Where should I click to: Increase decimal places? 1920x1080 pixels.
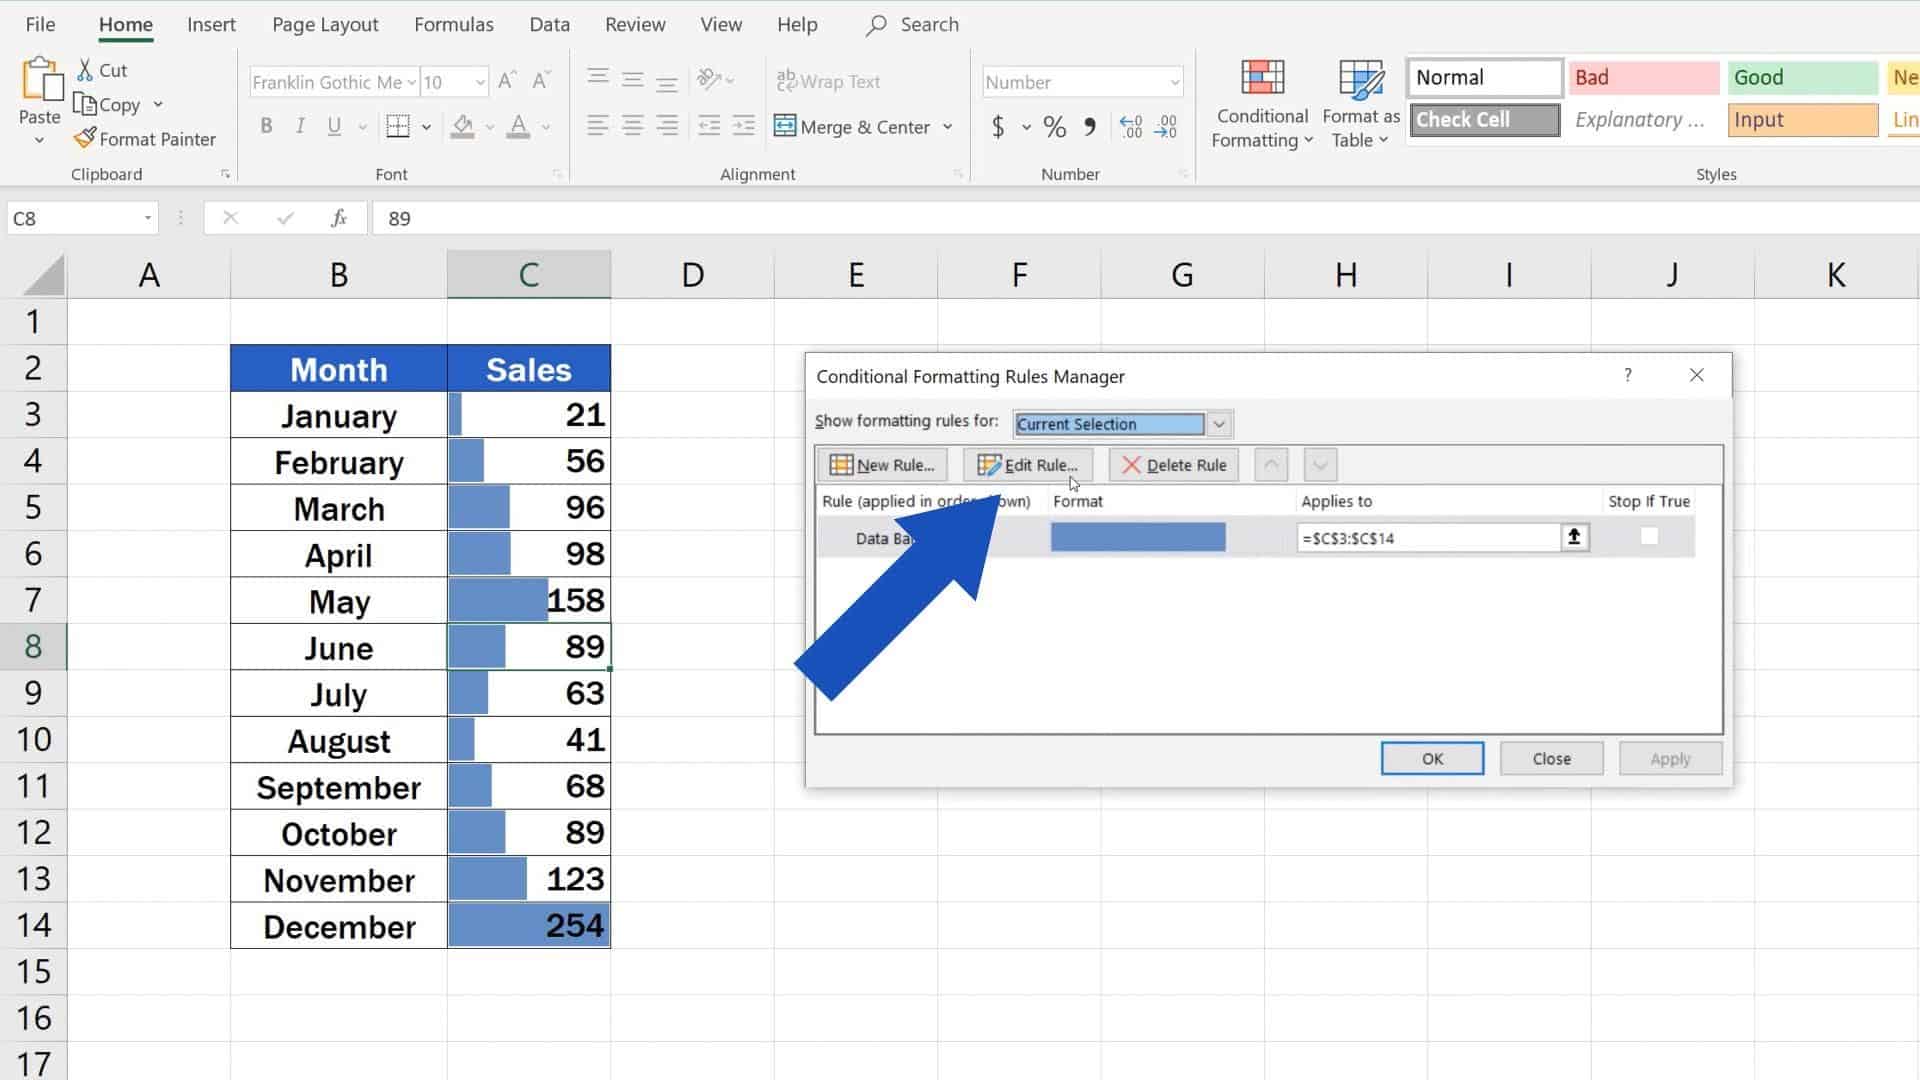pos(1130,127)
